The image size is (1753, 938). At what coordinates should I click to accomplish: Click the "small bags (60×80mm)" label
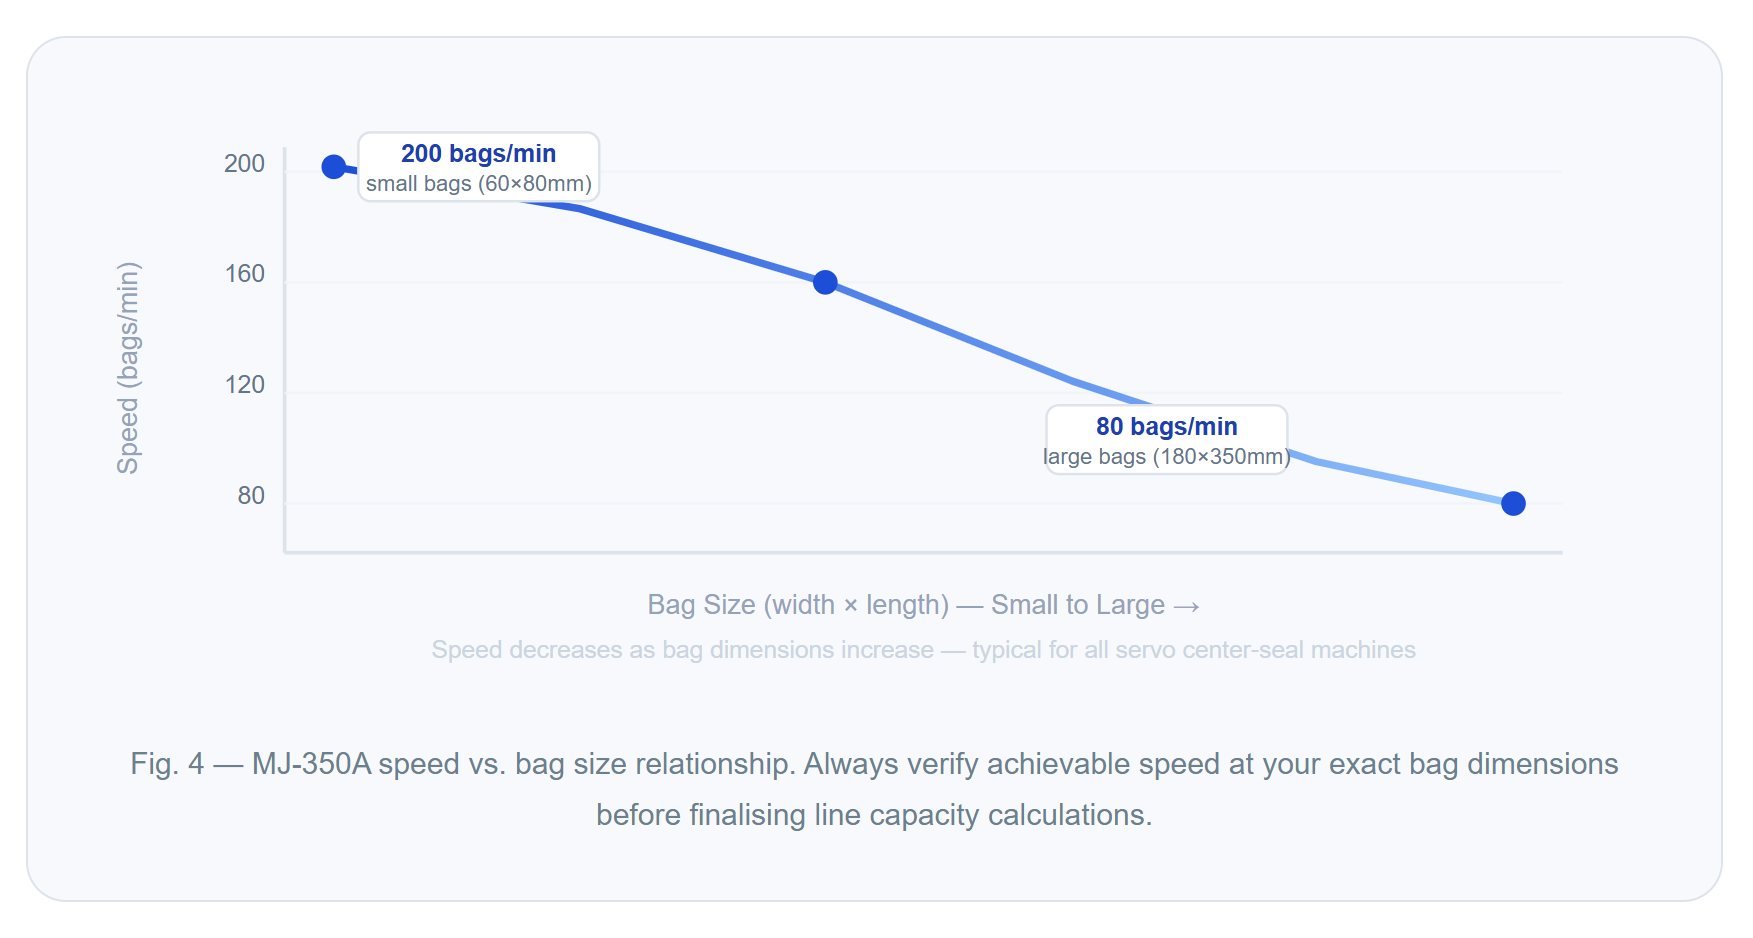[478, 184]
